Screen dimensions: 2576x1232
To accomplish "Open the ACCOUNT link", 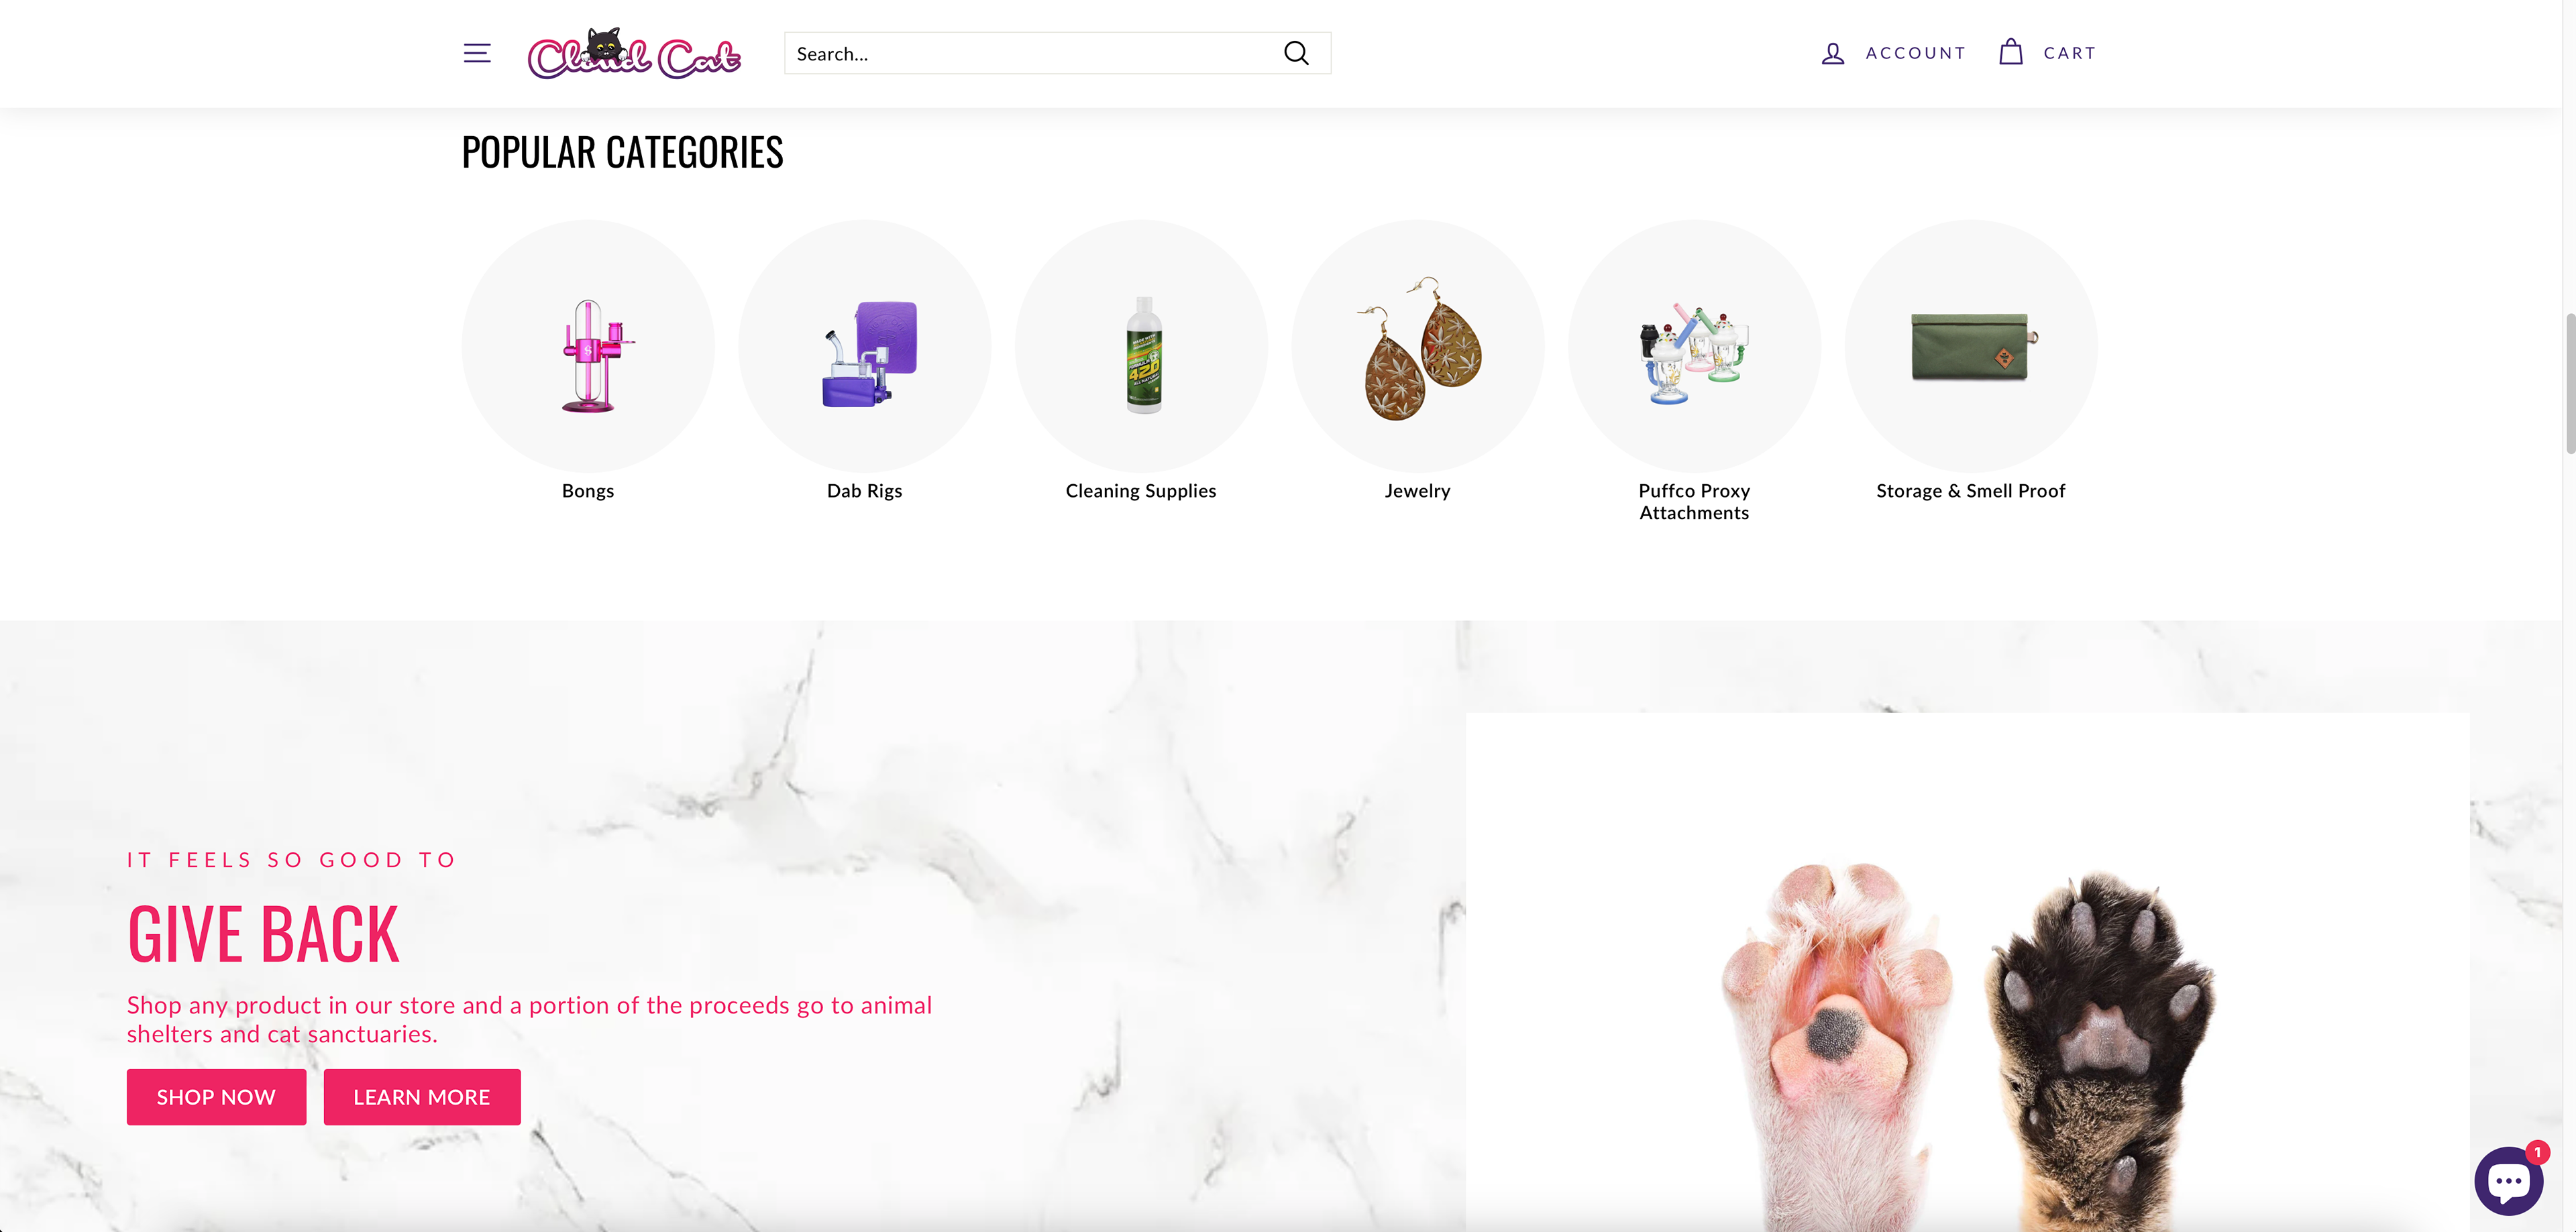I will 1915,53.
